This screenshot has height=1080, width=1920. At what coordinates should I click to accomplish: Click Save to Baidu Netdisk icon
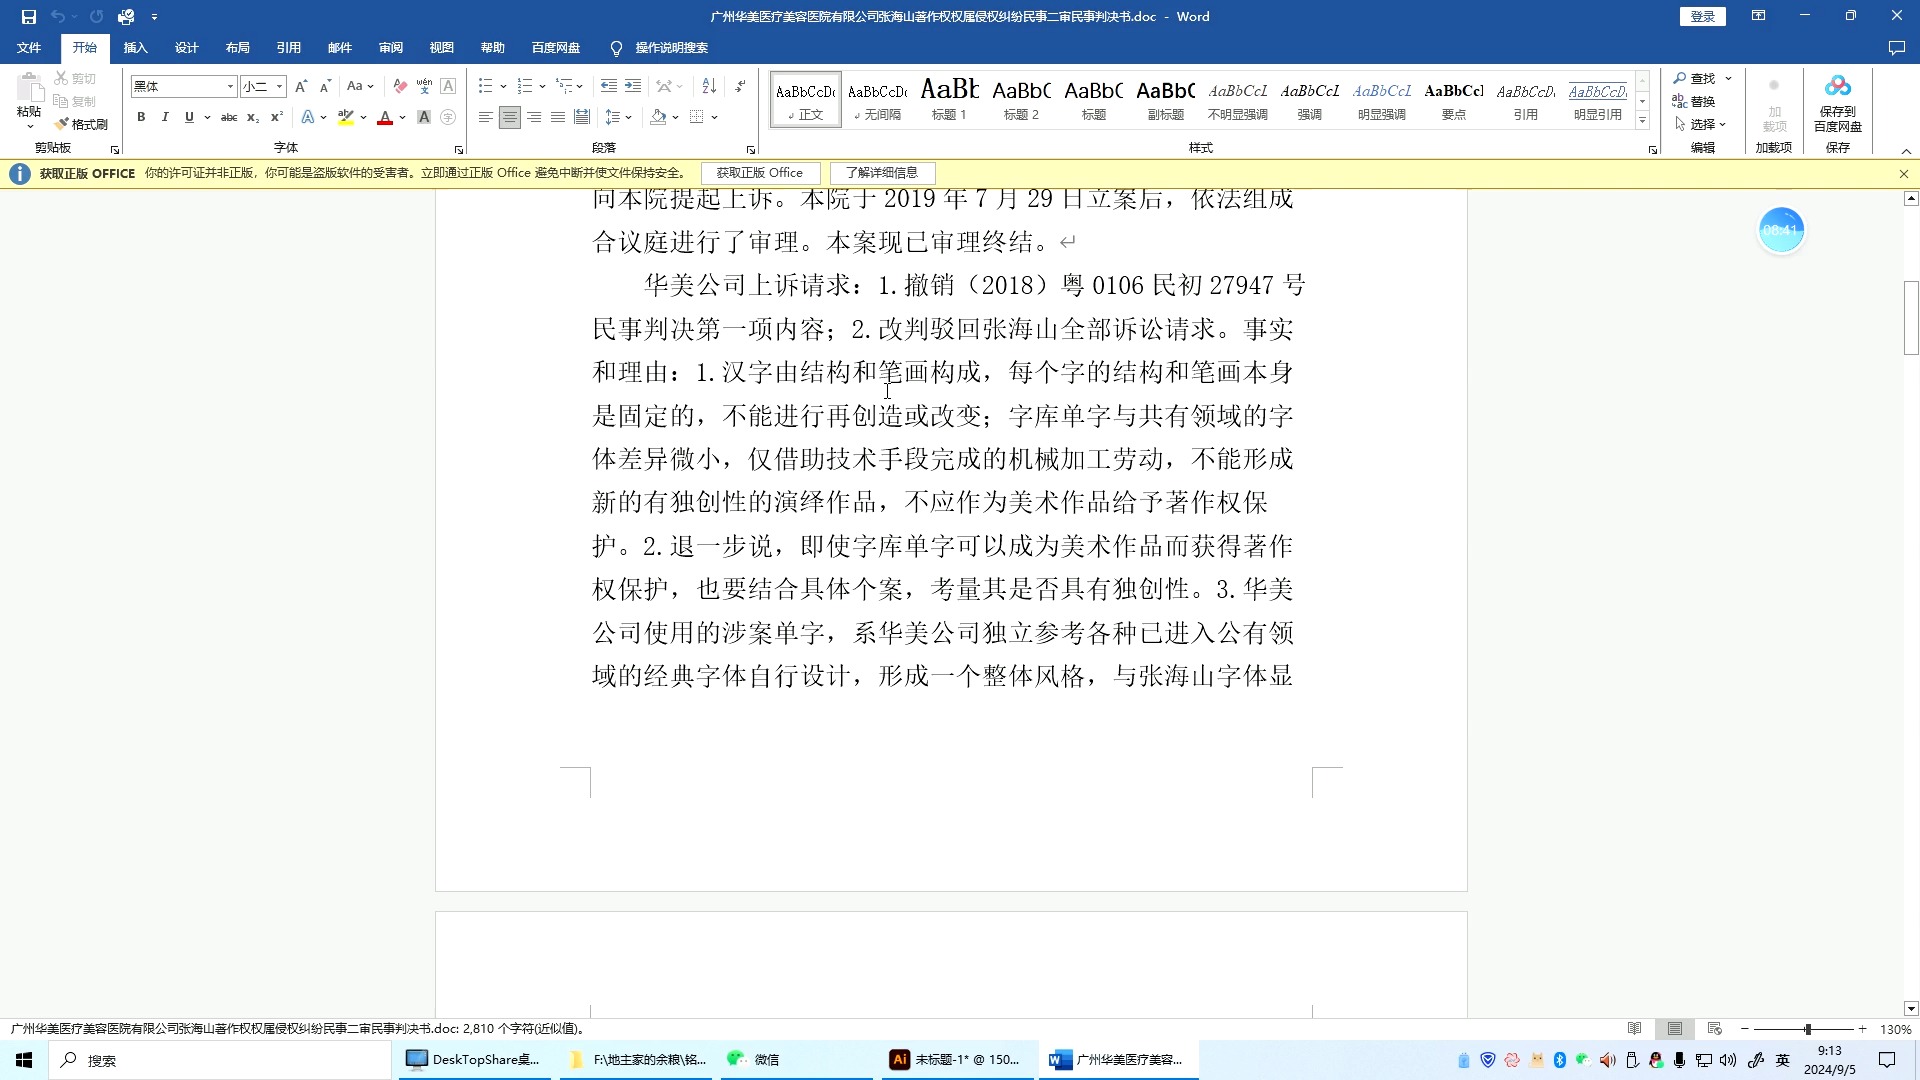[1838, 104]
